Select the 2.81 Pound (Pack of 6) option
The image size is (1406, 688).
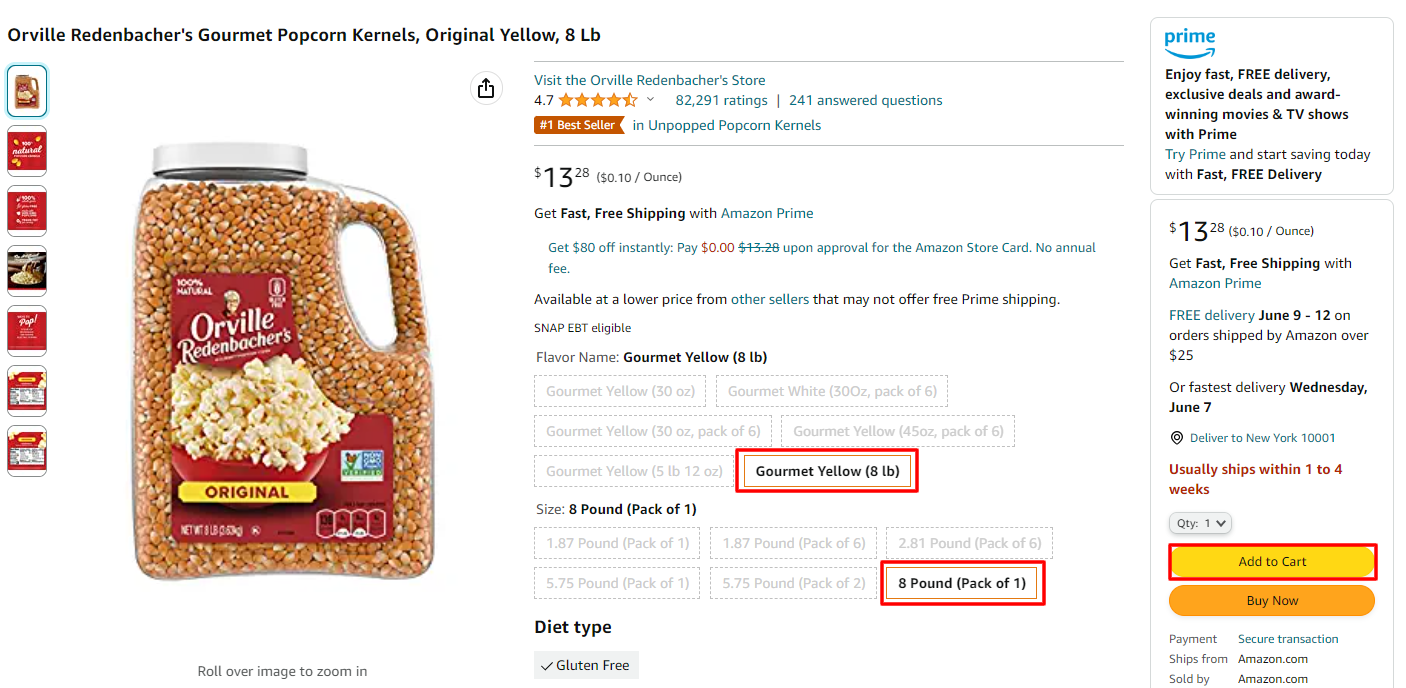click(968, 542)
